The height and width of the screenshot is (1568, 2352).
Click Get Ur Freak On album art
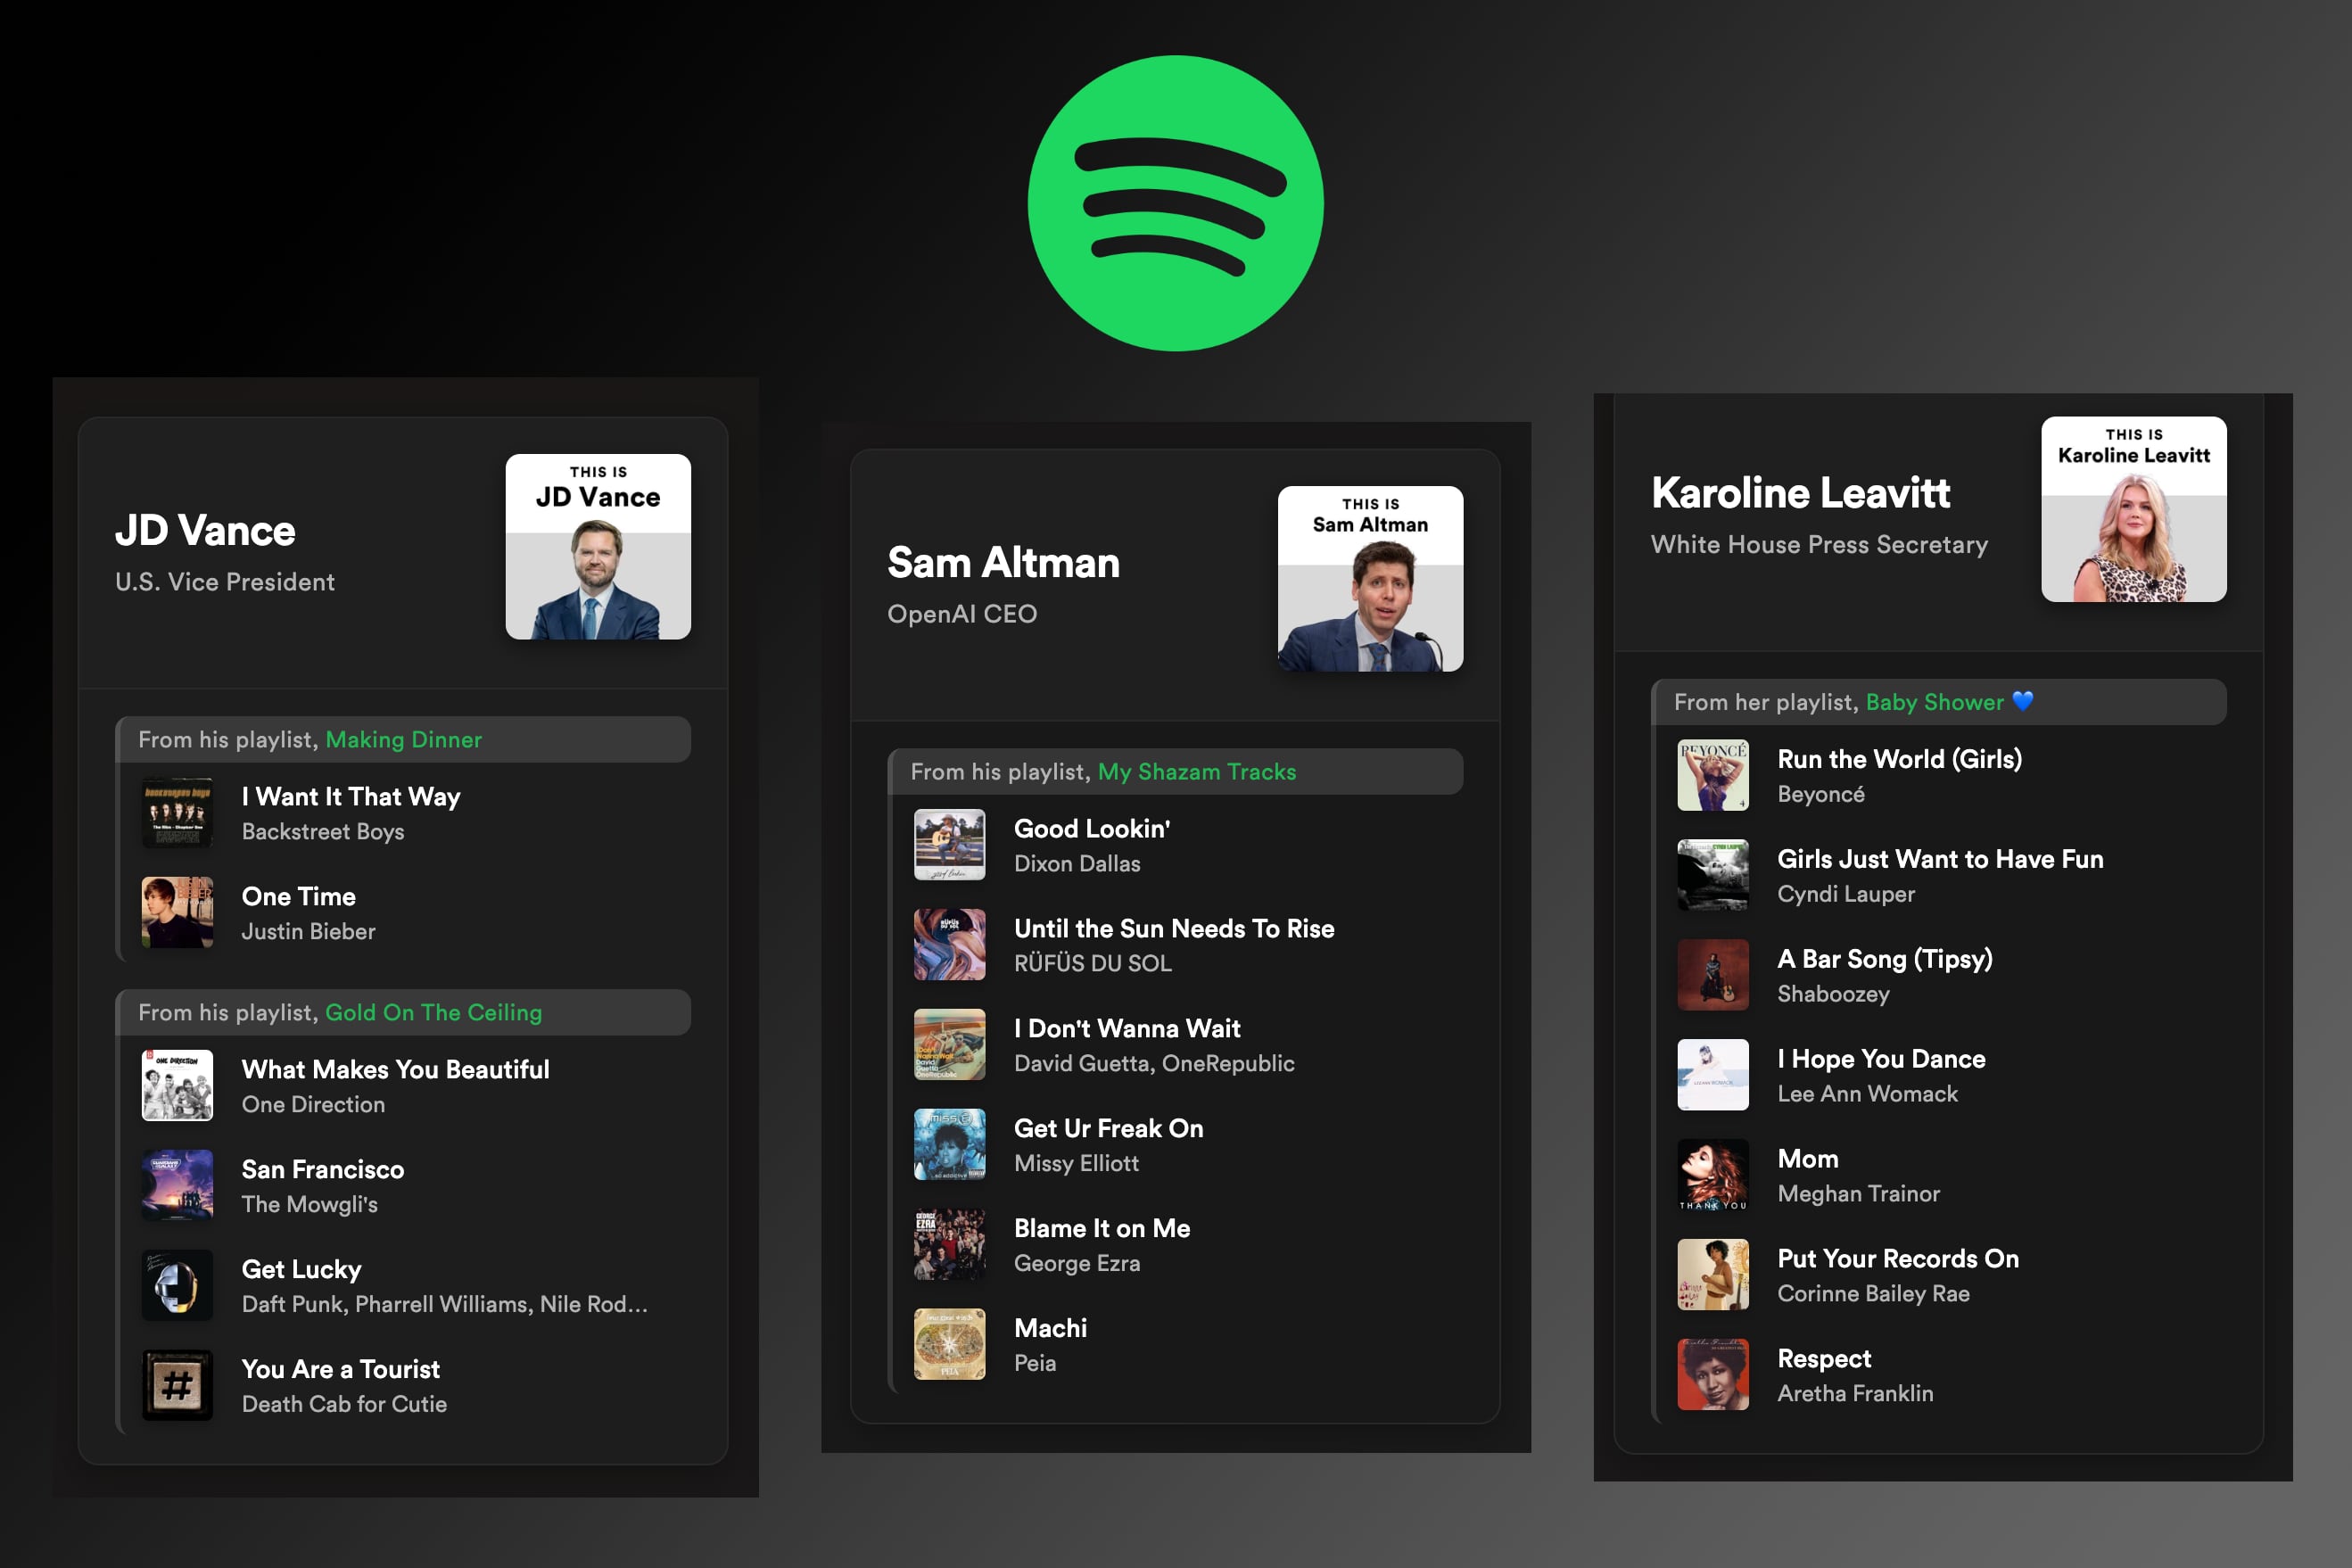coord(949,1145)
